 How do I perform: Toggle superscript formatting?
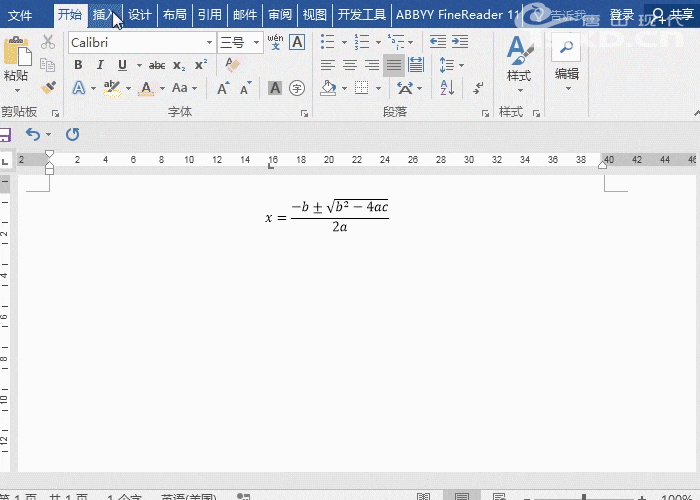coord(201,65)
